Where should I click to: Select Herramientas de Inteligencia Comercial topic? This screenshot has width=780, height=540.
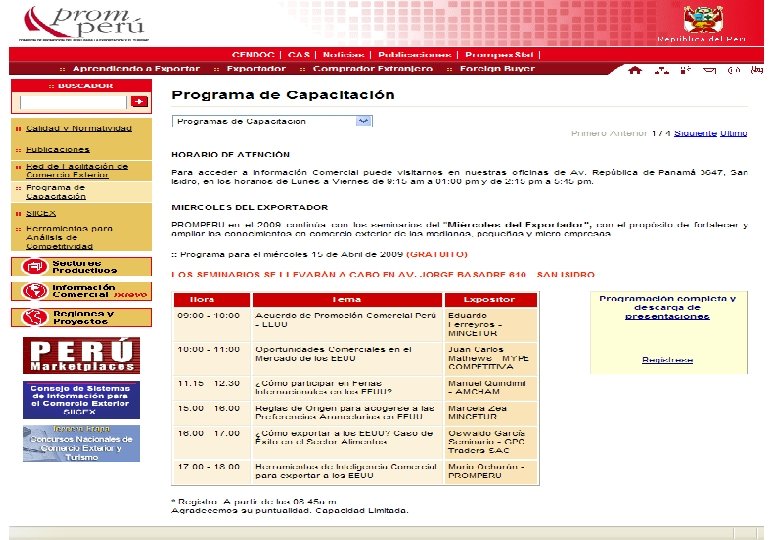pyautogui.click(x=347, y=471)
